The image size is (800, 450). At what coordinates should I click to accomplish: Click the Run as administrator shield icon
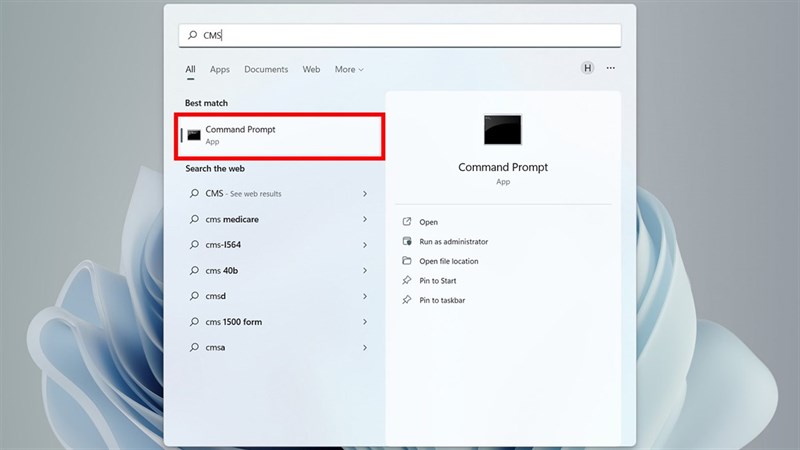[406, 242]
